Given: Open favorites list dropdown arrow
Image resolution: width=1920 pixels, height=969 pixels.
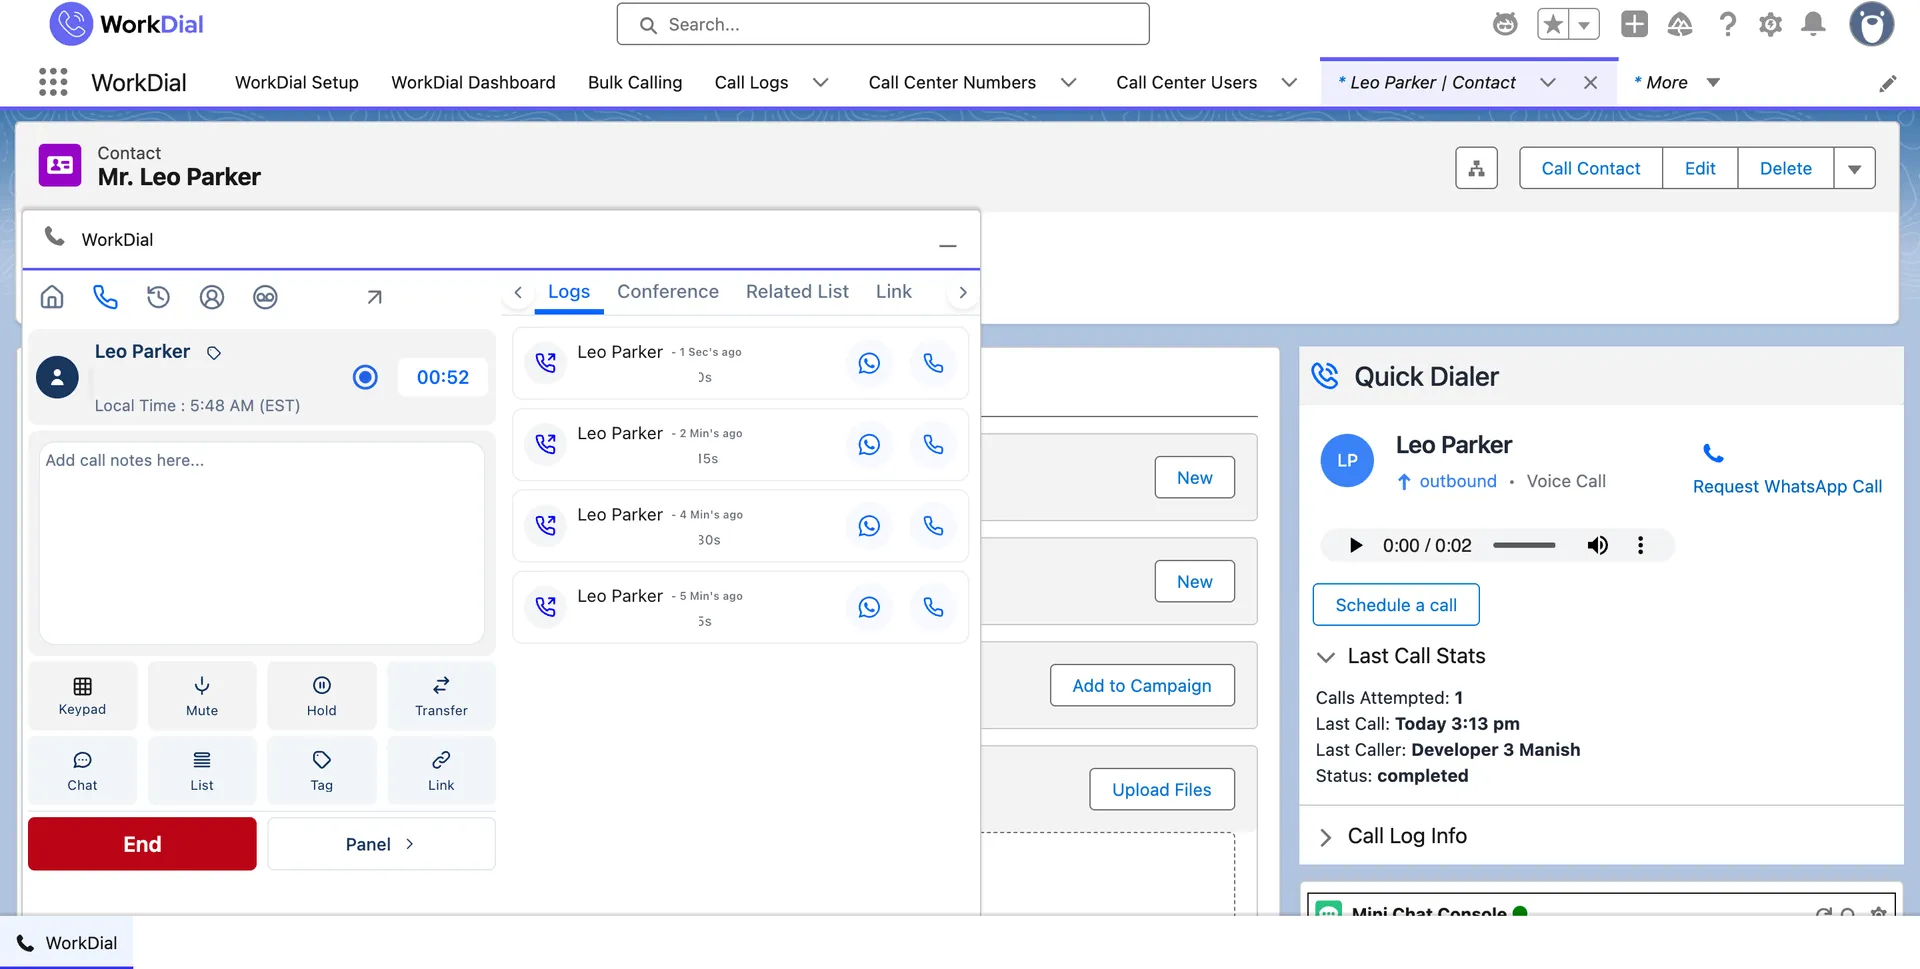Looking at the screenshot, I should pyautogui.click(x=1584, y=24).
